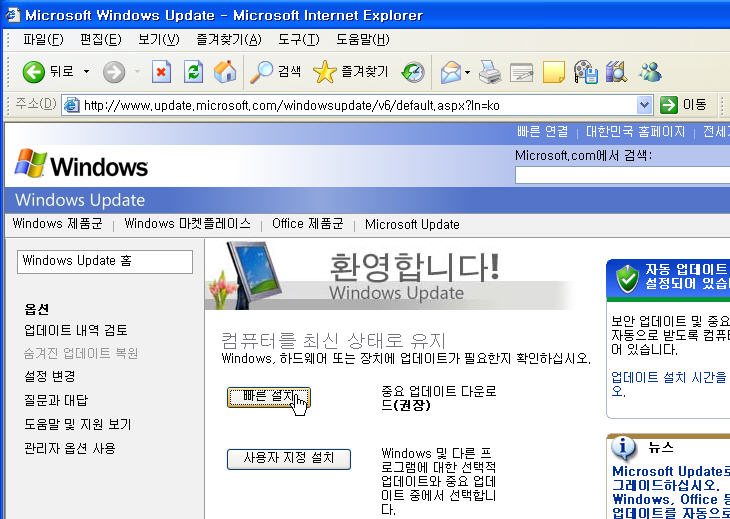730x519 pixels.
Task: Open the History clock icon
Action: click(413, 72)
